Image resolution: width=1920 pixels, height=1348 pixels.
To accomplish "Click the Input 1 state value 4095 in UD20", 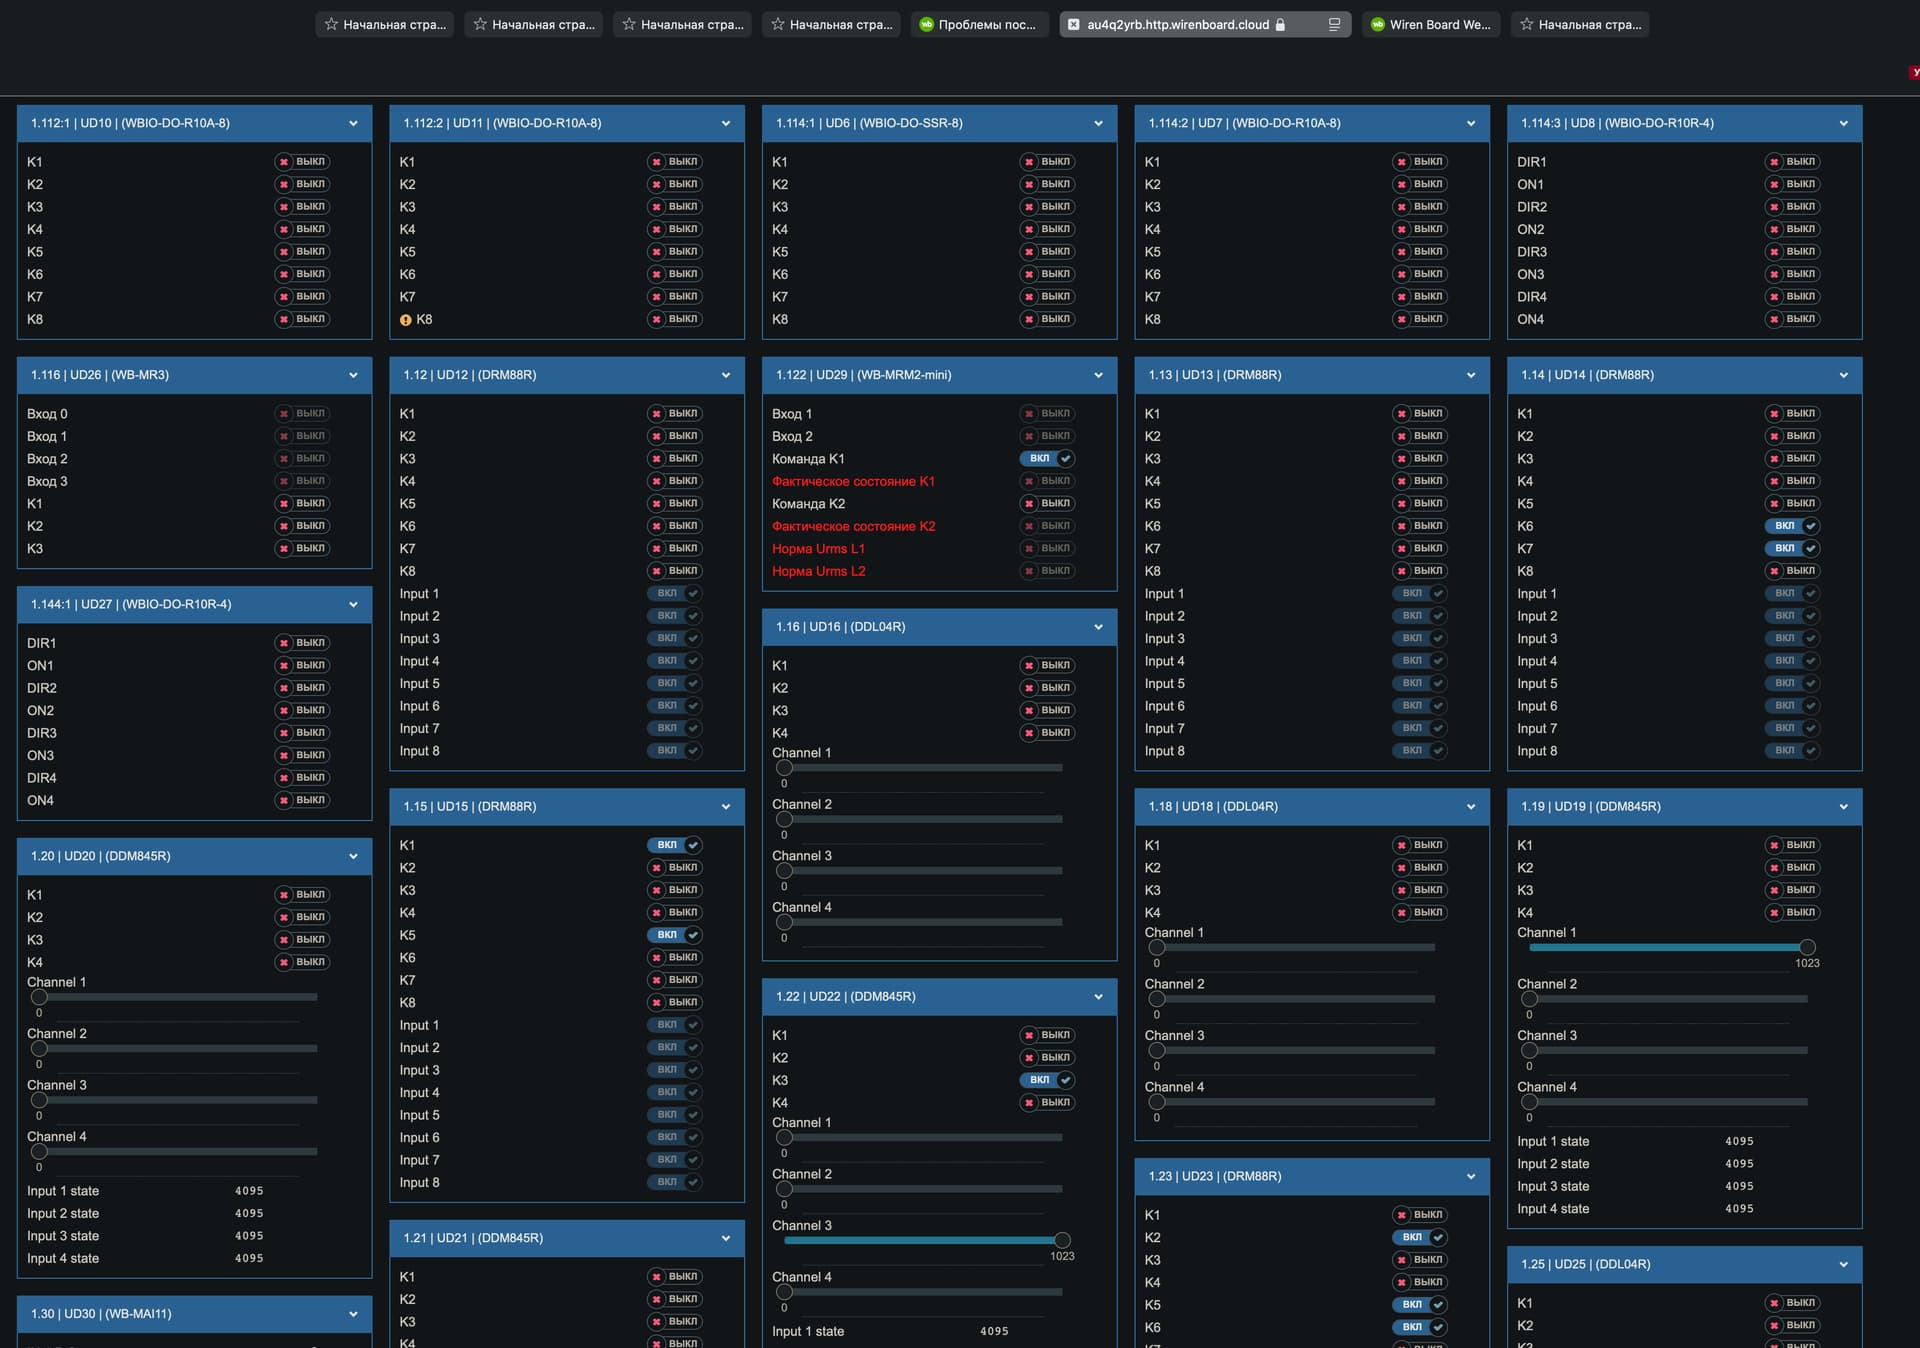I will click(x=249, y=1191).
